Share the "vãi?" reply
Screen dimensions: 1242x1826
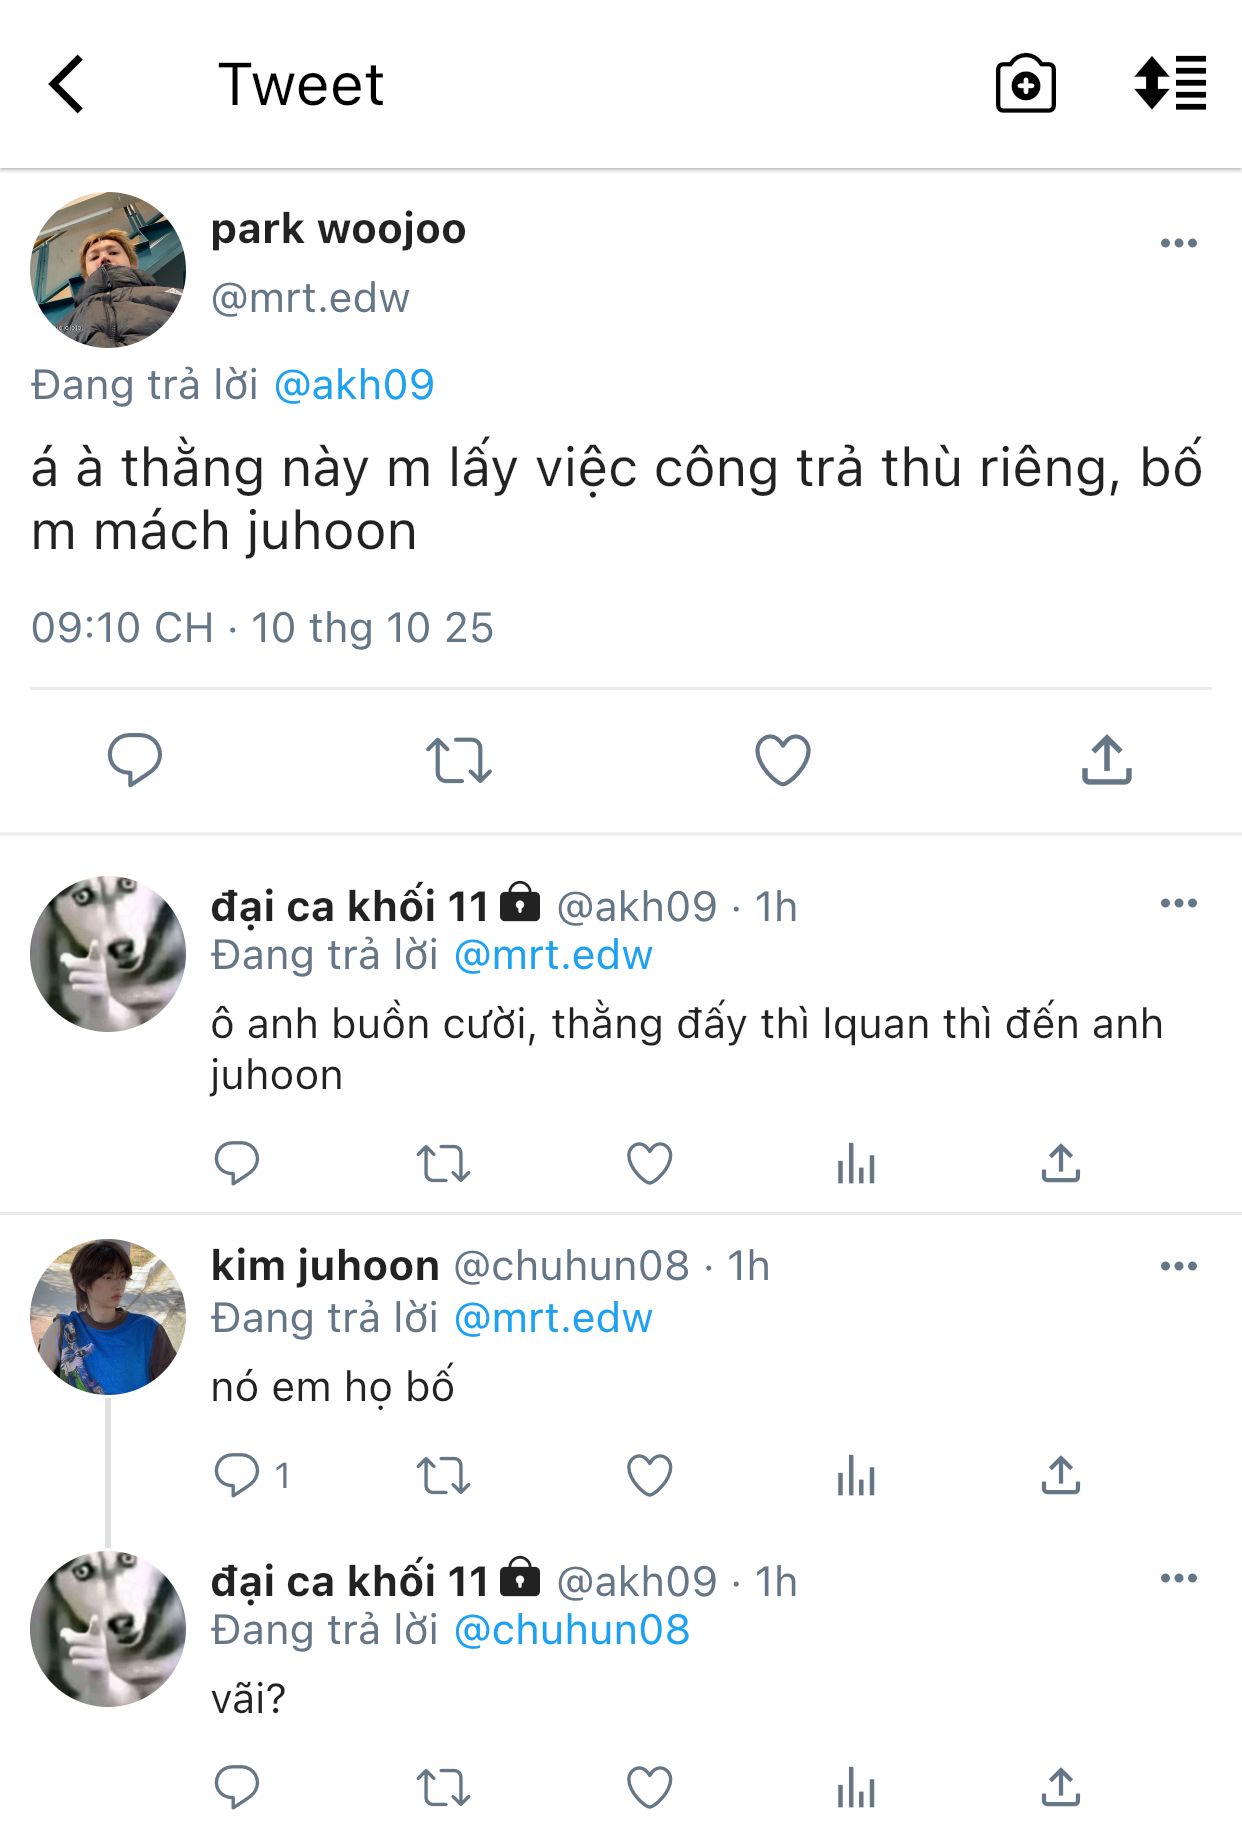tap(1060, 1787)
